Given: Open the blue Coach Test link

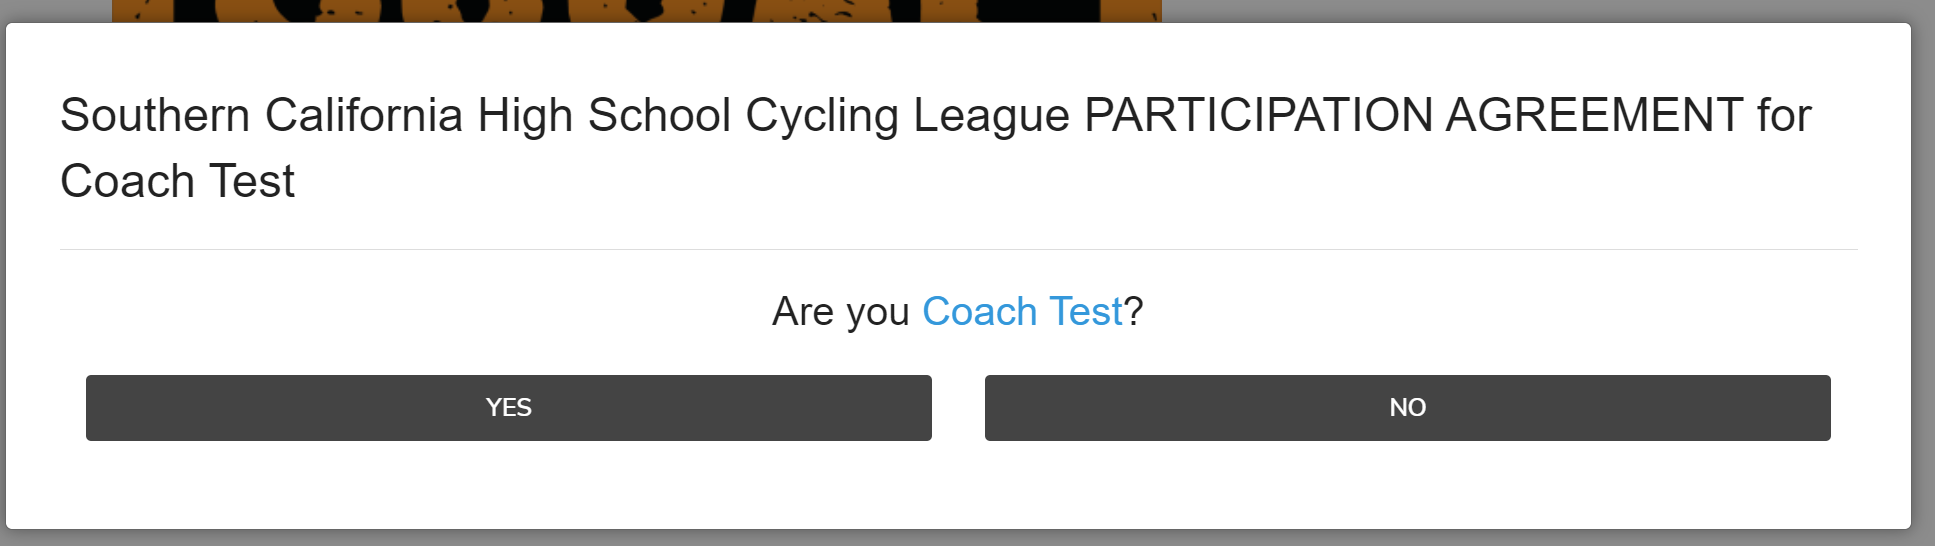Looking at the screenshot, I should 1022,312.
